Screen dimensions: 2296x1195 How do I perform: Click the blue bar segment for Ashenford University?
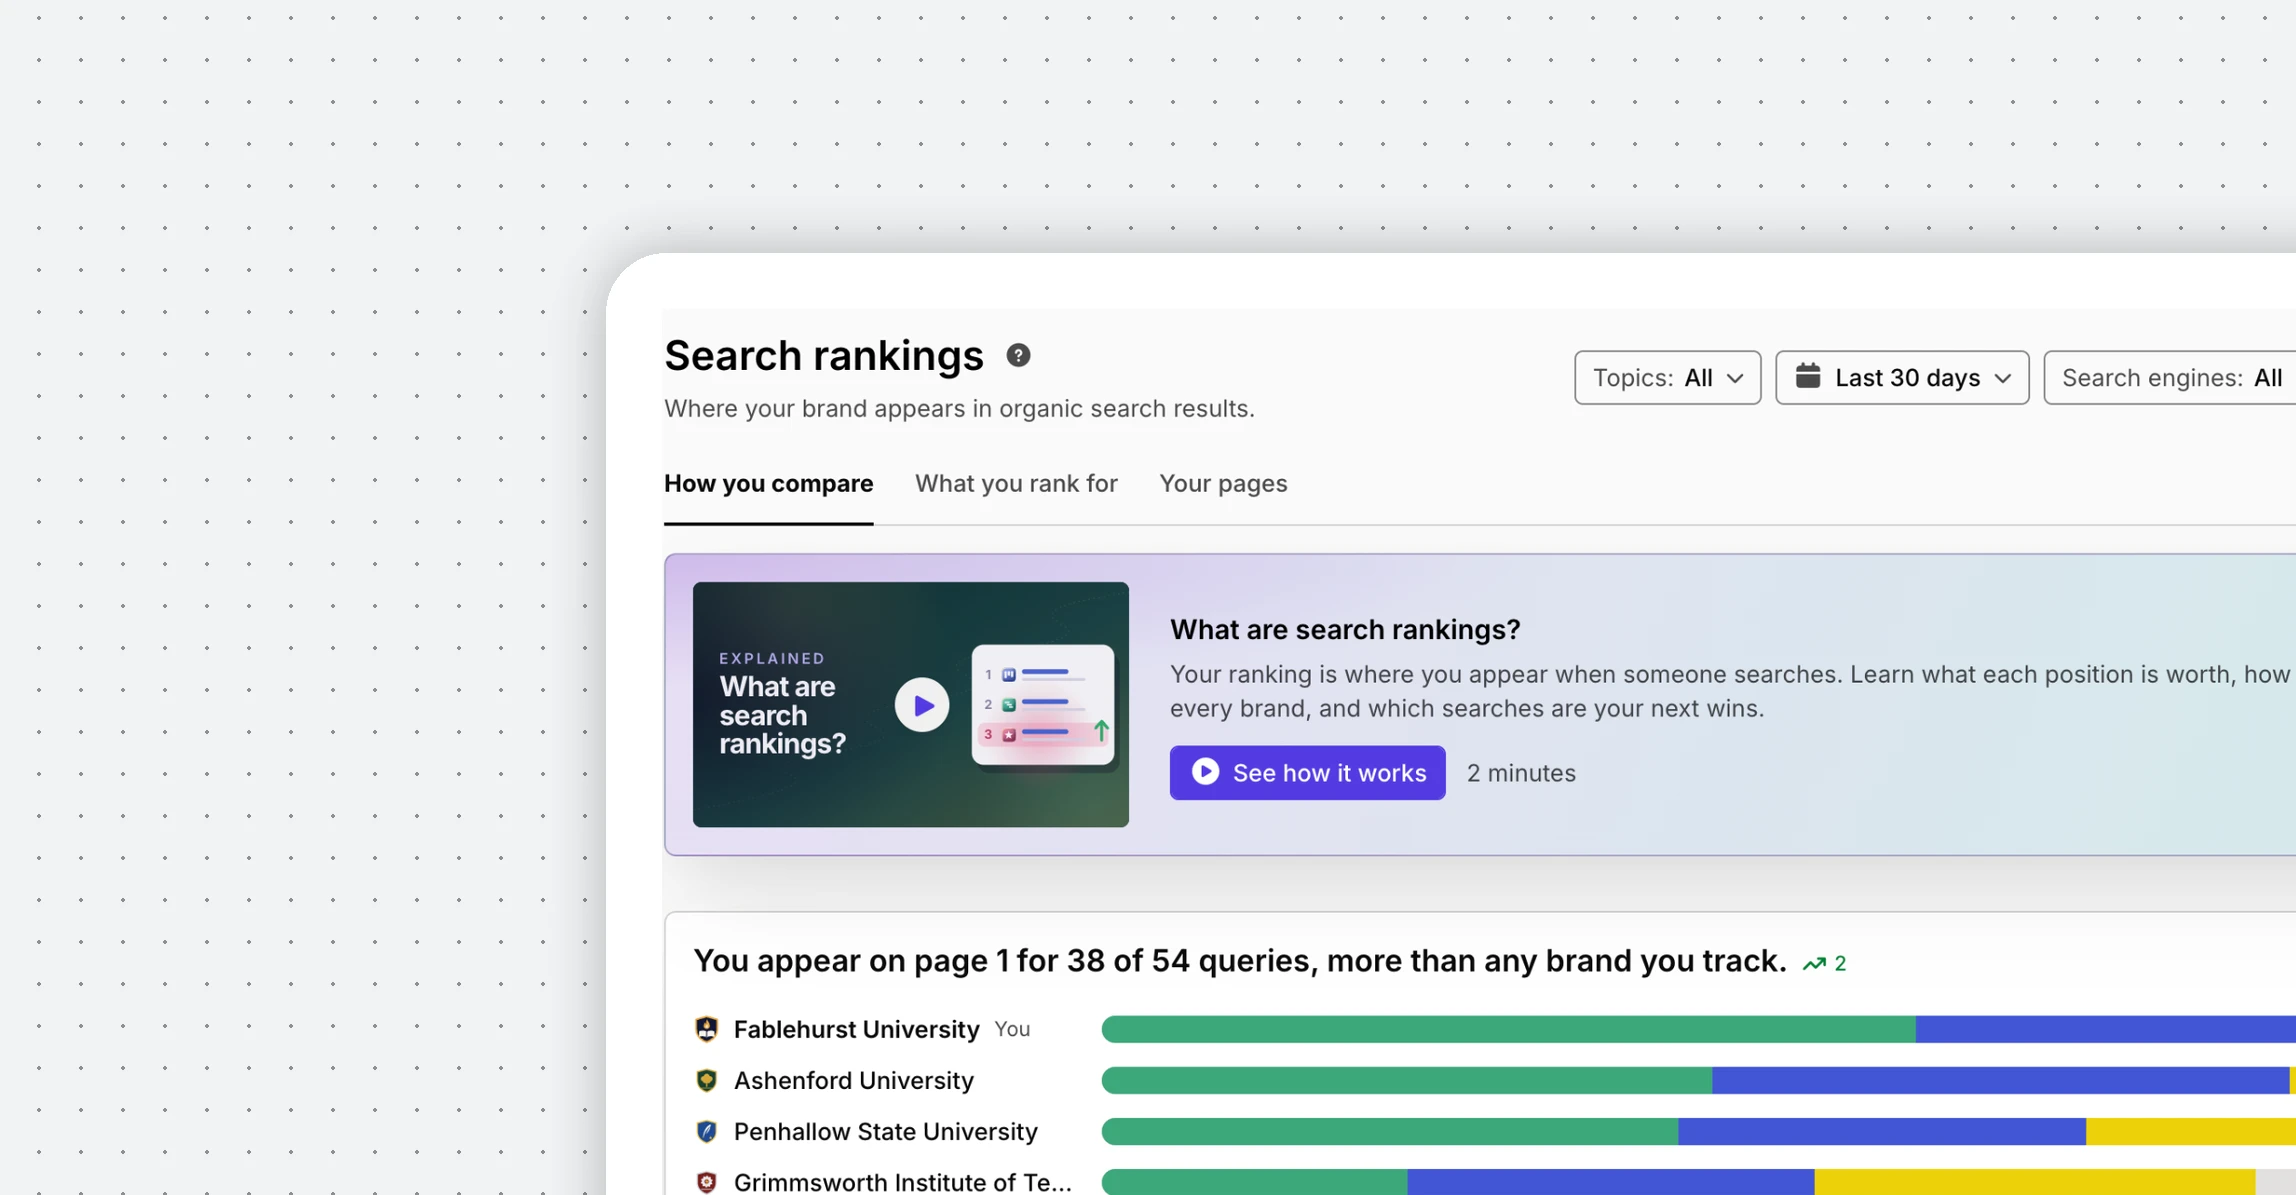click(x=2000, y=1080)
